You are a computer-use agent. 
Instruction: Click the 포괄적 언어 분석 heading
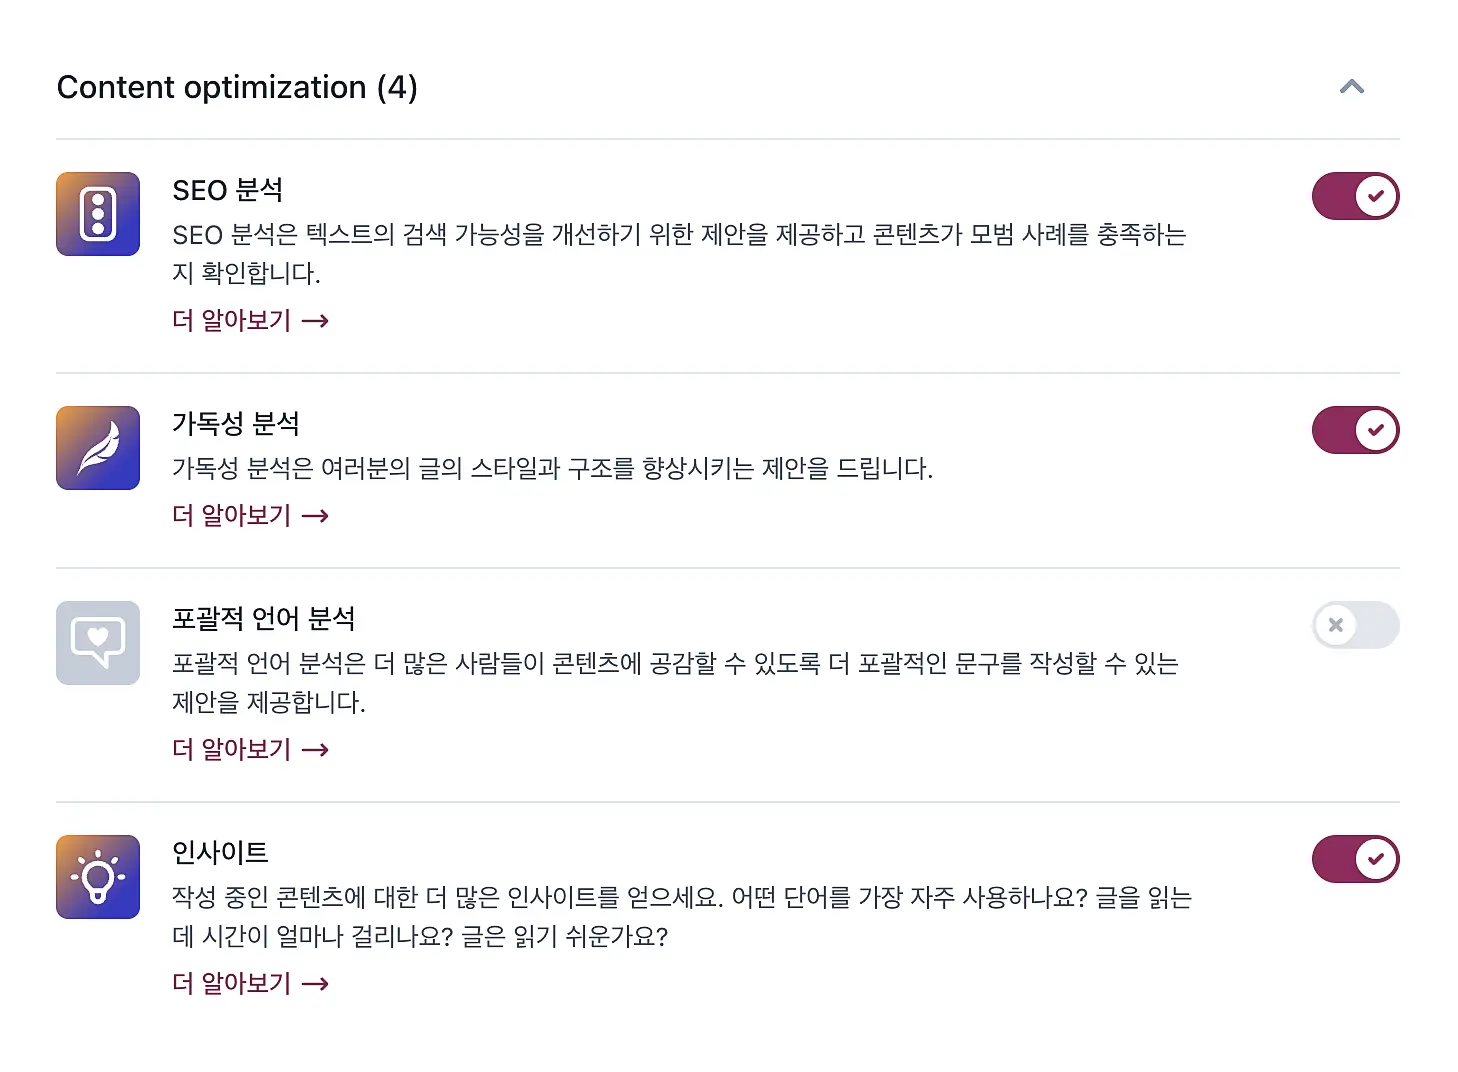click(x=264, y=619)
